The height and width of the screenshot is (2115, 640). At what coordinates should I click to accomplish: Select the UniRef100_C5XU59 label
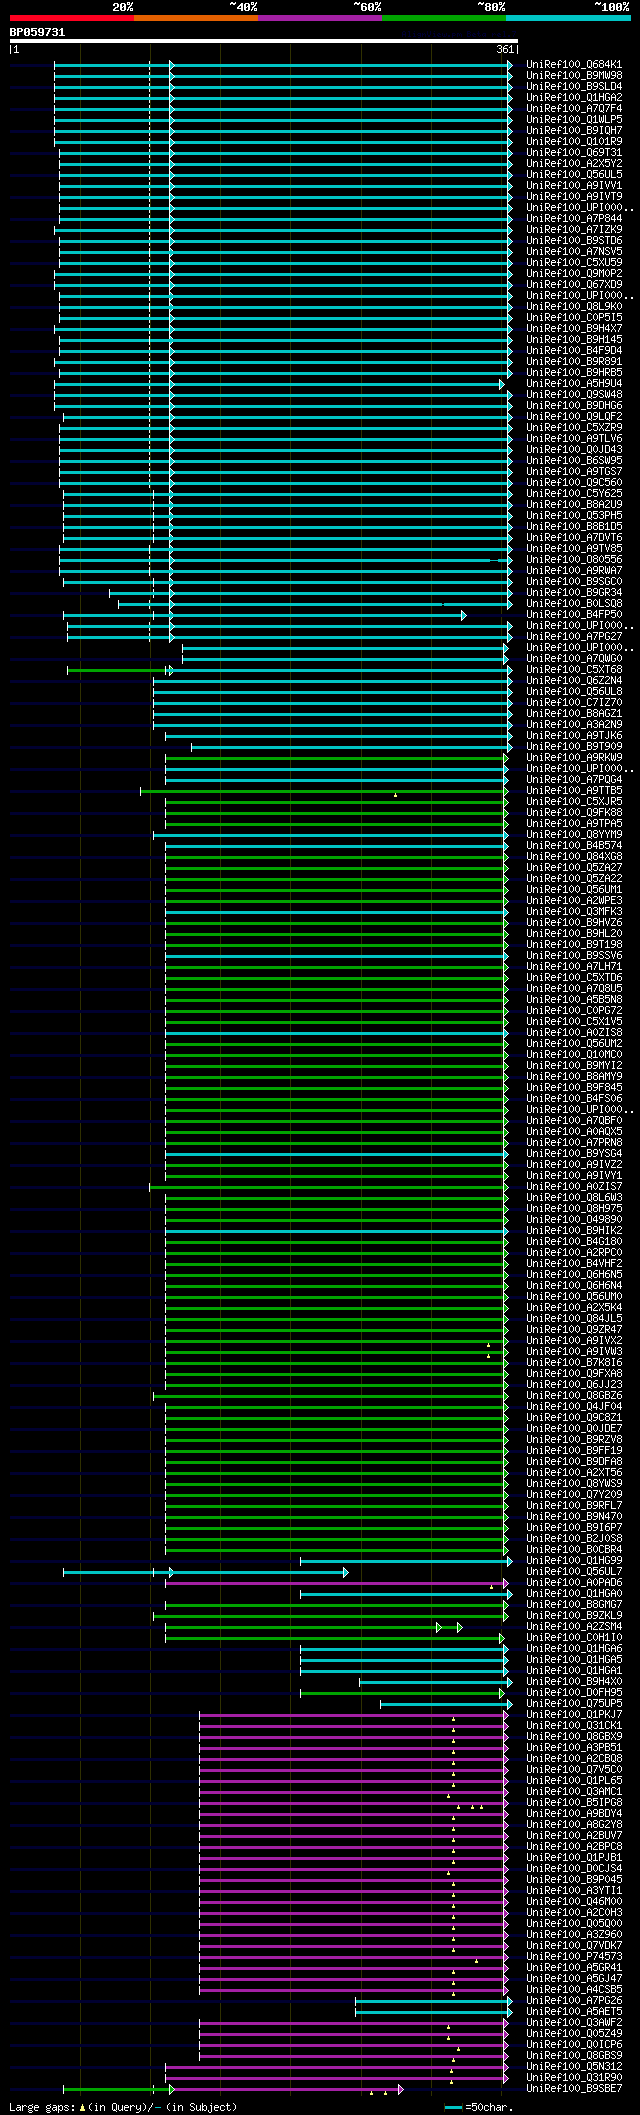click(x=574, y=262)
